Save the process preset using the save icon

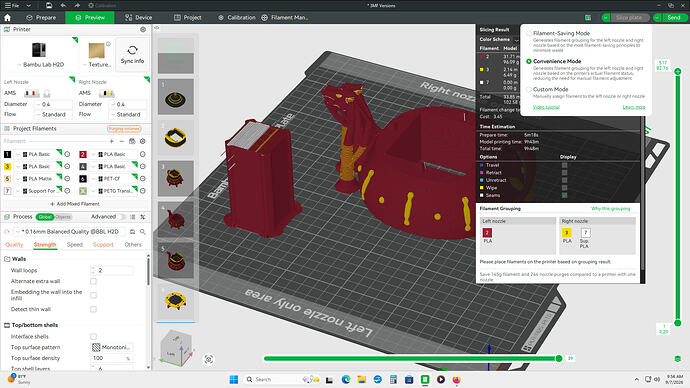point(132,231)
